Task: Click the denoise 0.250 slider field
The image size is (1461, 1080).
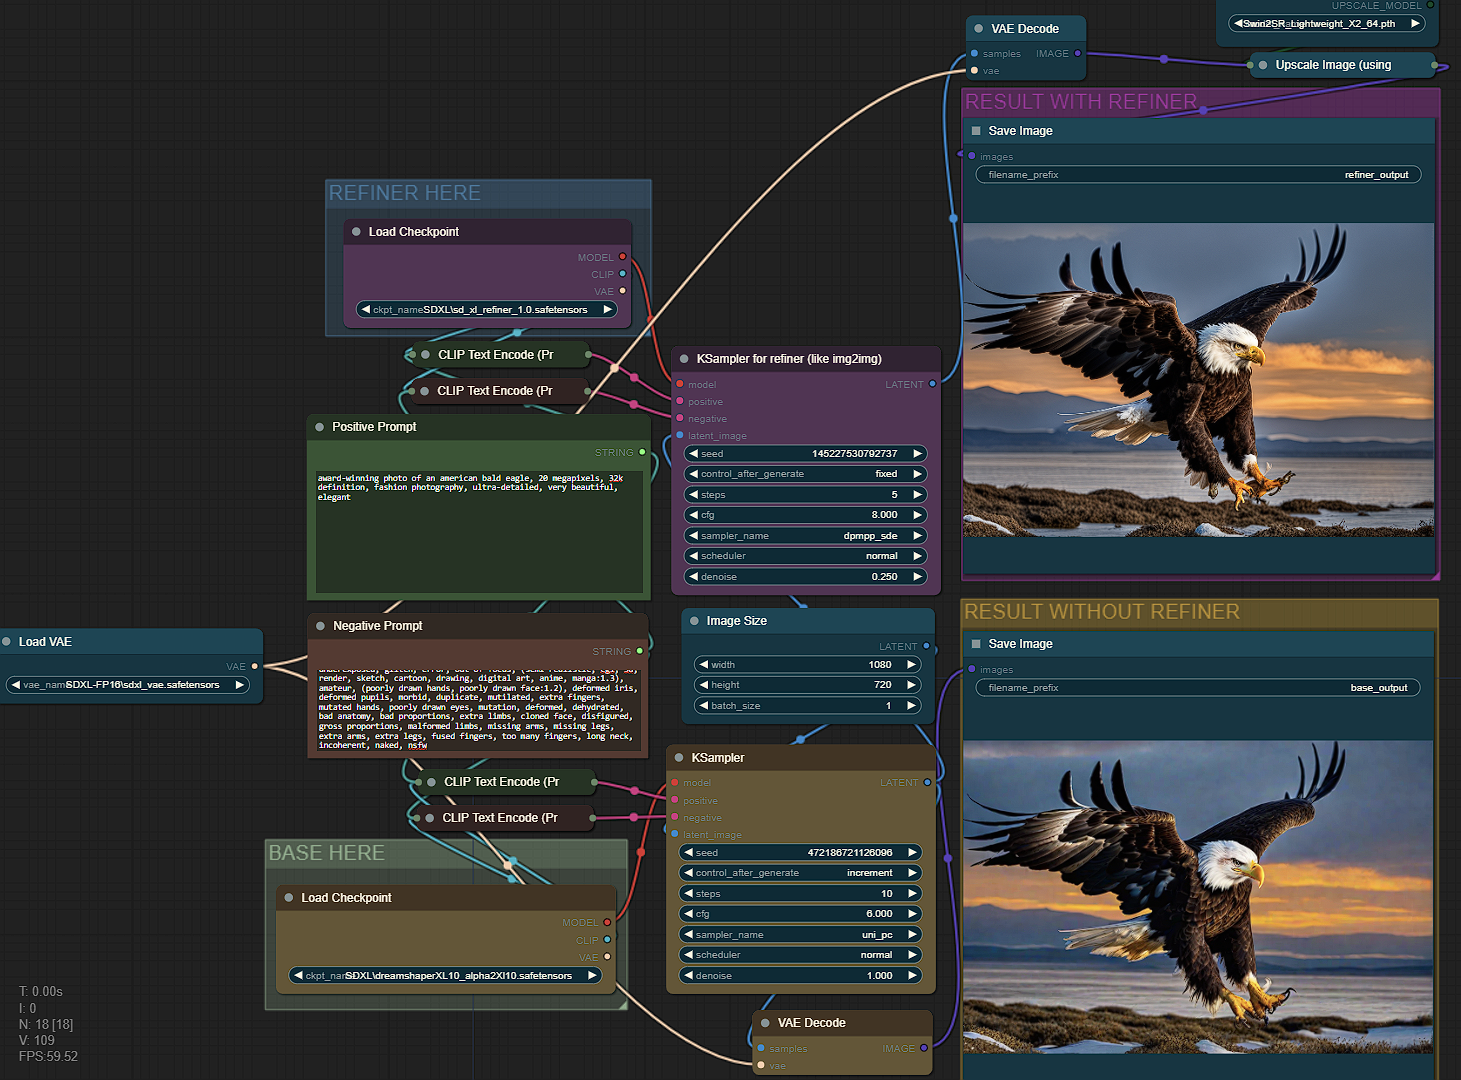Action: (x=805, y=577)
